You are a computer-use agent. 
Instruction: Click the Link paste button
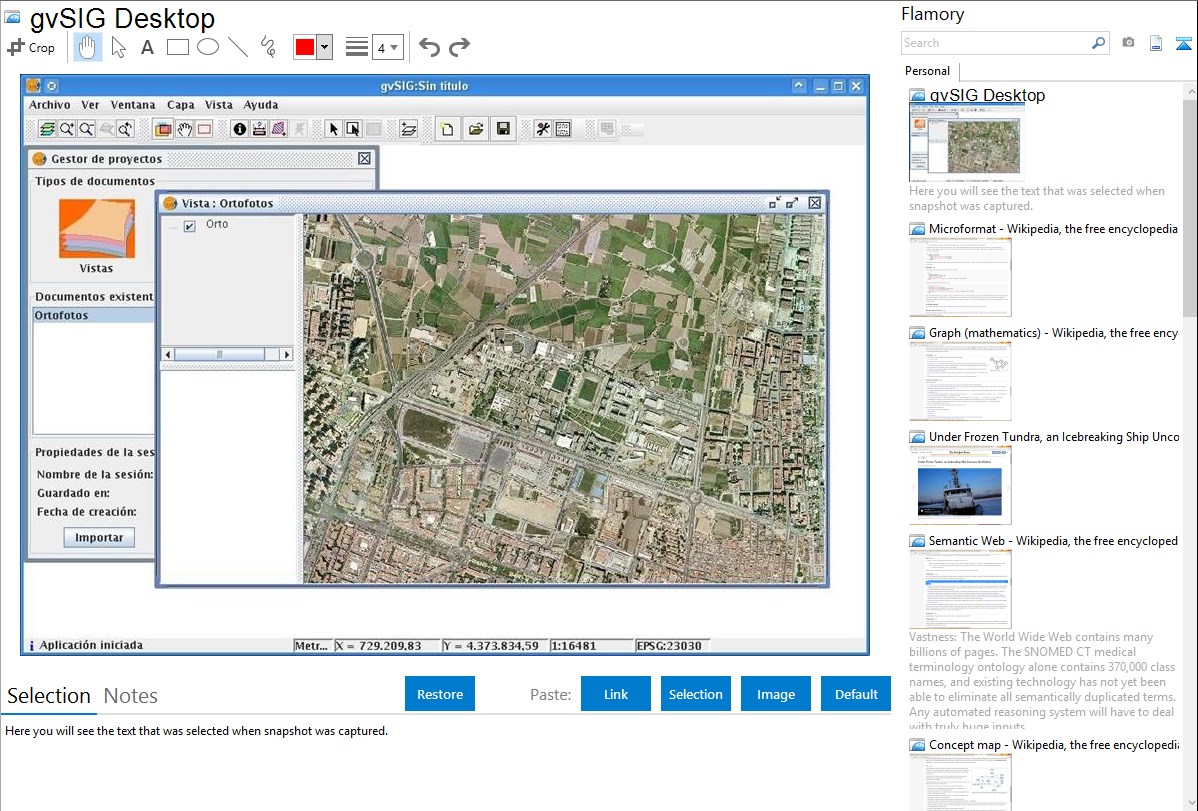coord(616,694)
